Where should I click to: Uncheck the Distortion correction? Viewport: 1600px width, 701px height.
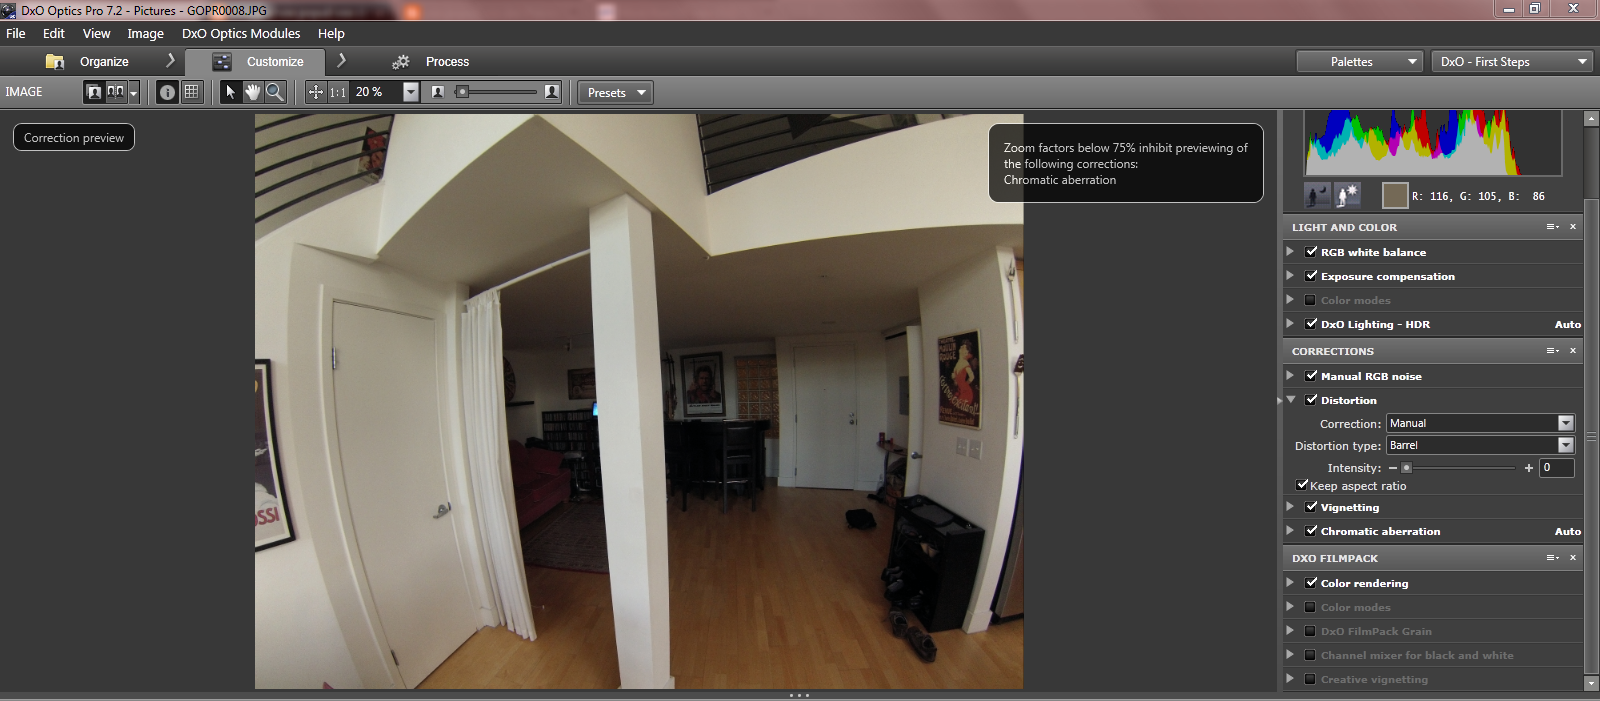pyautogui.click(x=1311, y=400)
